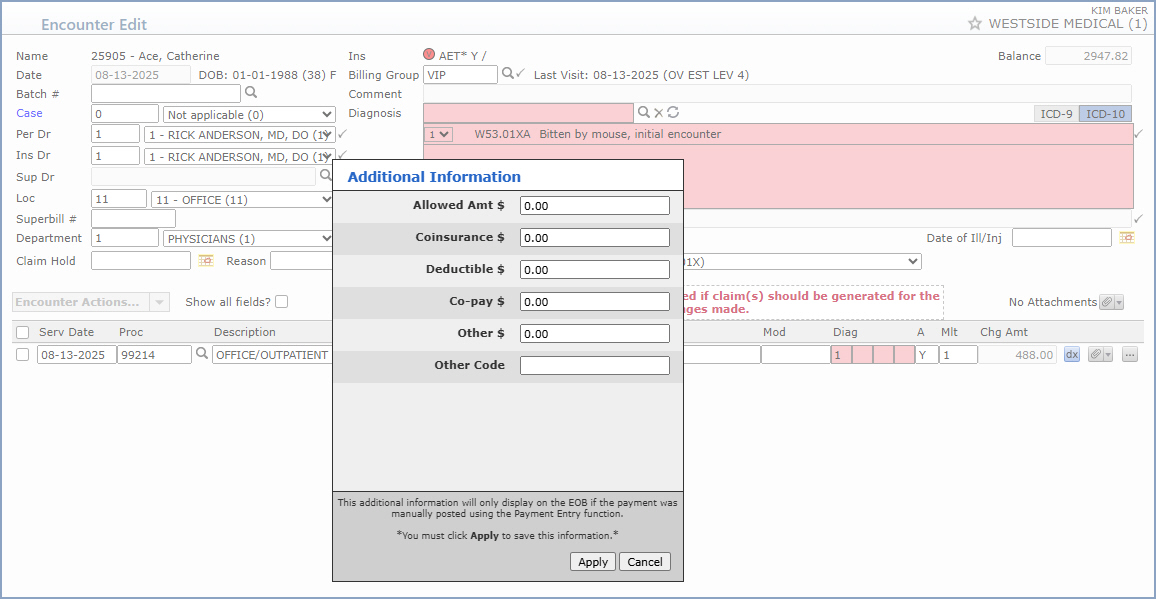The image size is (1156, 599).
Task: Select W53.01XA Bitten by mouse diagnosis row
Action: click(778, 134)
